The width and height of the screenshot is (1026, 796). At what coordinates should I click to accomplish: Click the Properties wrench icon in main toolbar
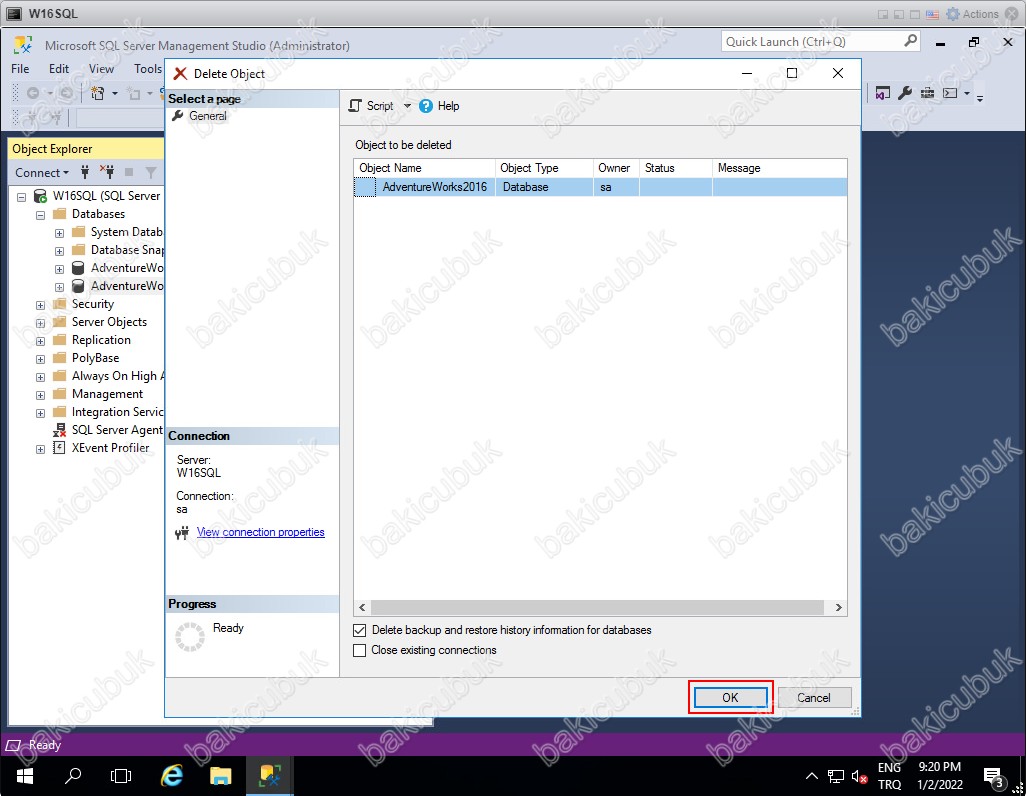(x=905, y=93)
